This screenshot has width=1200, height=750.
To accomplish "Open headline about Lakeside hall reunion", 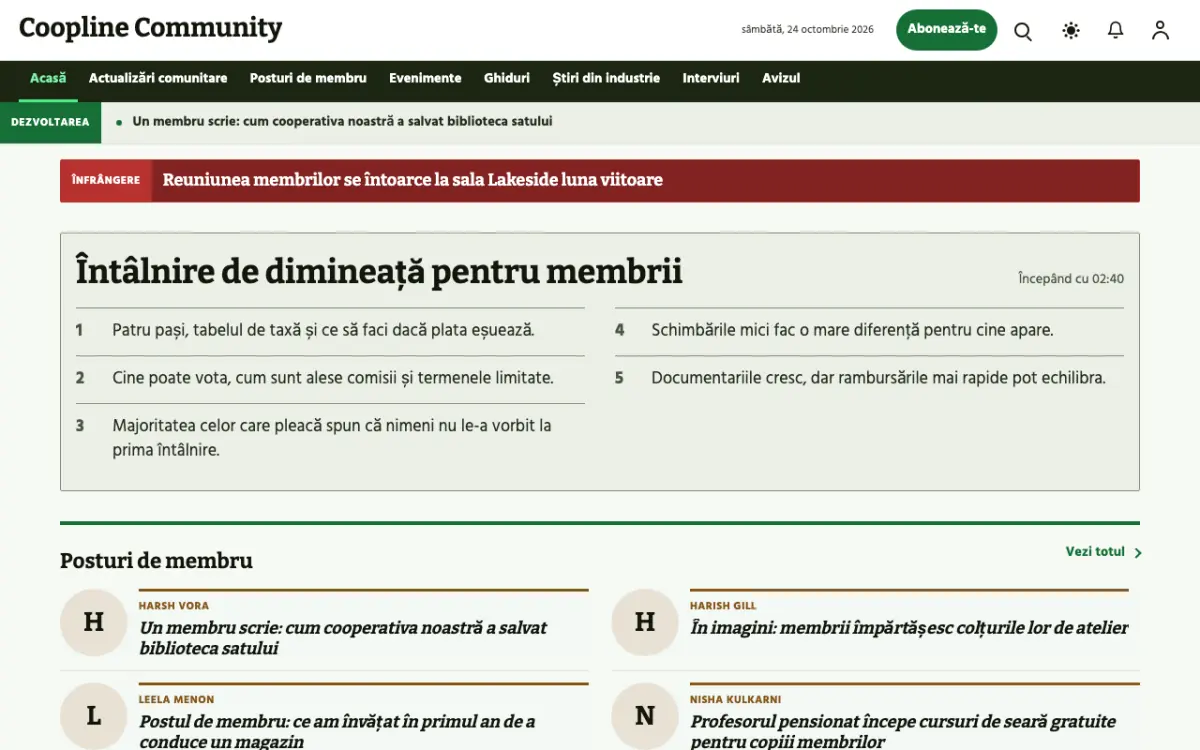I will pos(413,180).
